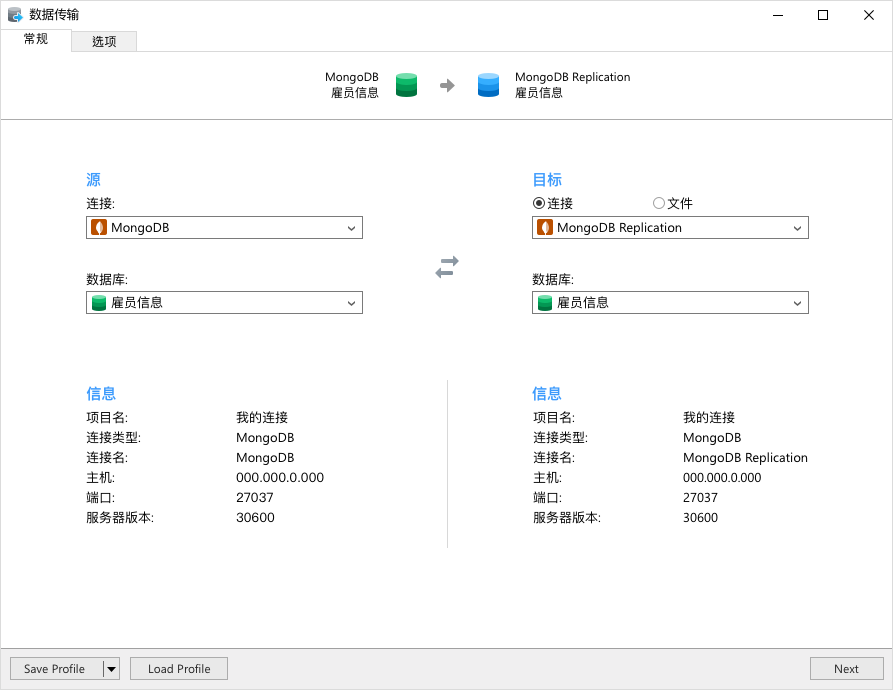The height and width of the screenshot is (690, 893).
Task: Click the MongoDB leaf icon in target connection
Action: tap(545, 228)
